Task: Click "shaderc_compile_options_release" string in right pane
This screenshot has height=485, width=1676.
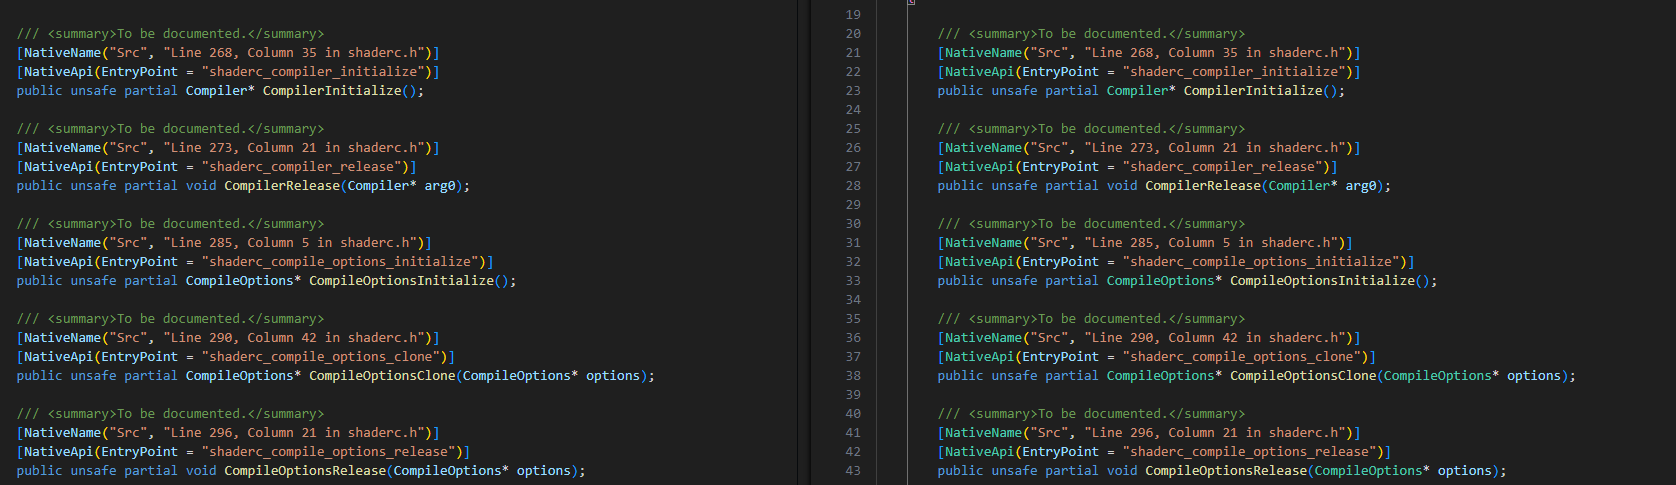Action: click(x=1249, y=452)
